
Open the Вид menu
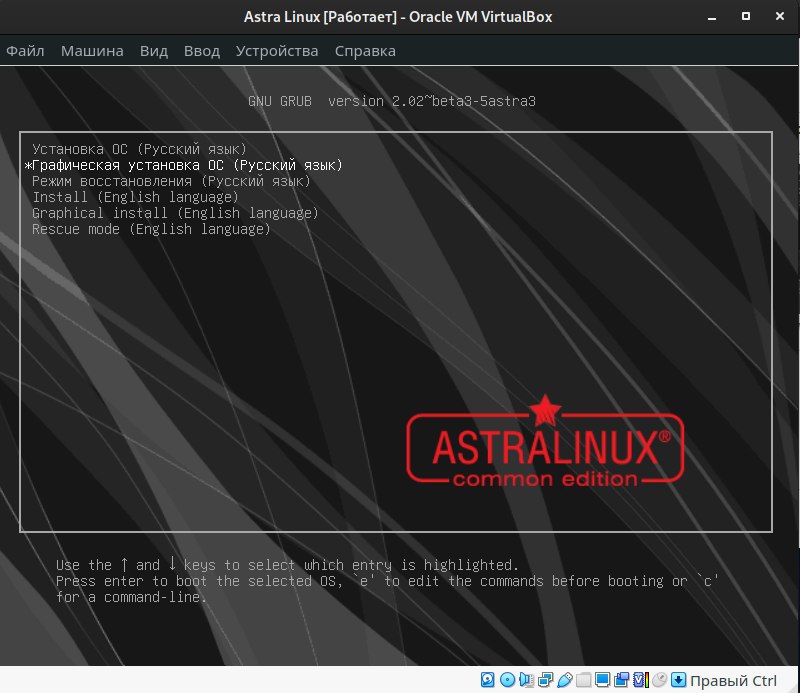point(154,51)
